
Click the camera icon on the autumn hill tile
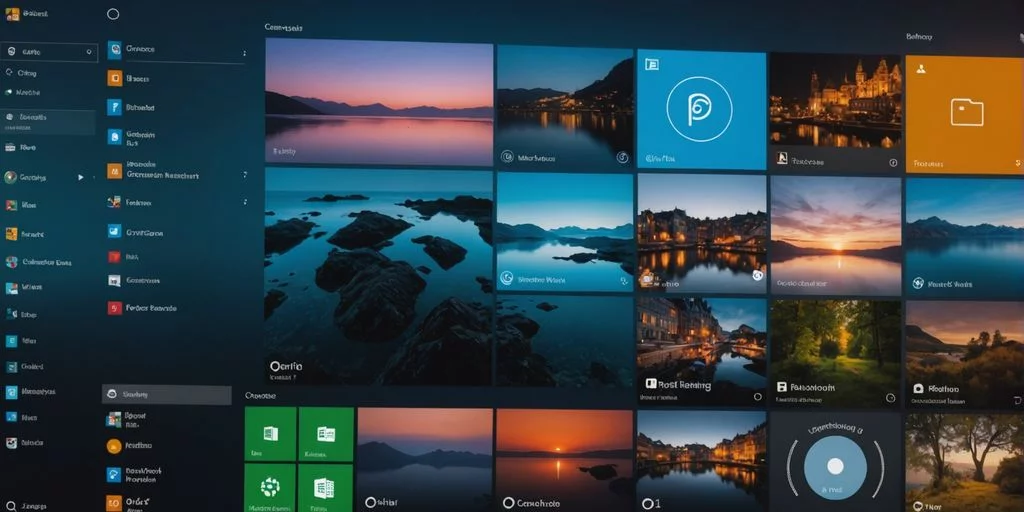tap(918, 389)
